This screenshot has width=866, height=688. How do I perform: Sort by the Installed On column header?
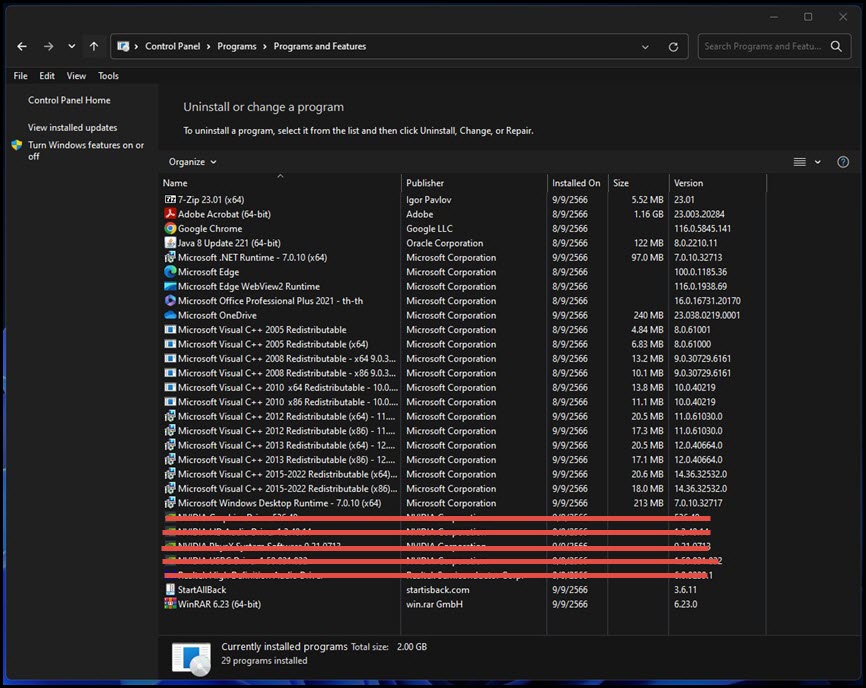click(577, 183)
